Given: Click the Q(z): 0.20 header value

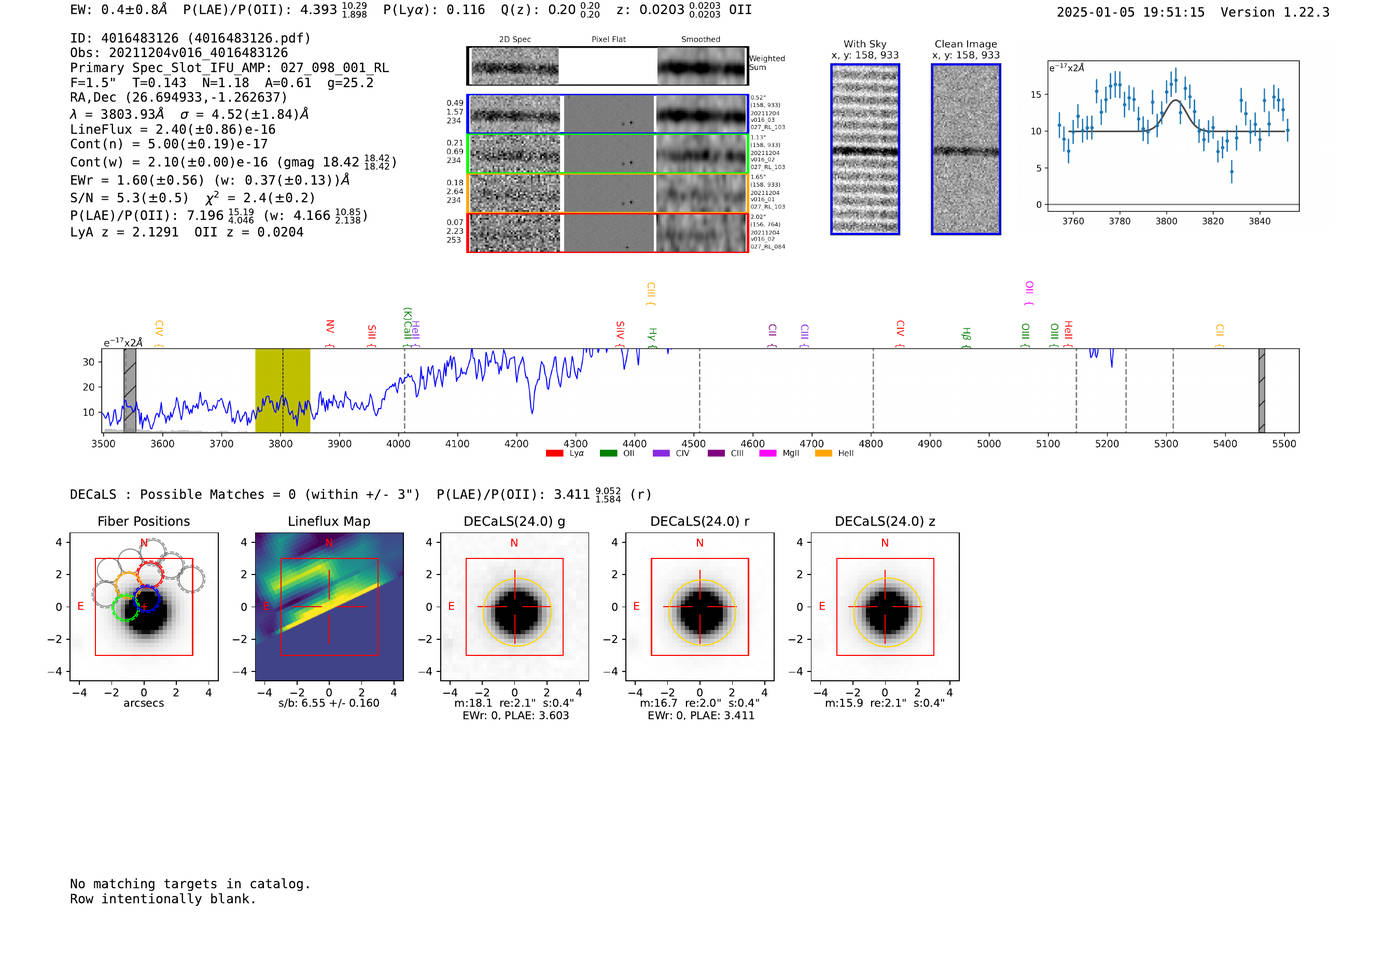Looking at the screenshot, I should [551, 10].
